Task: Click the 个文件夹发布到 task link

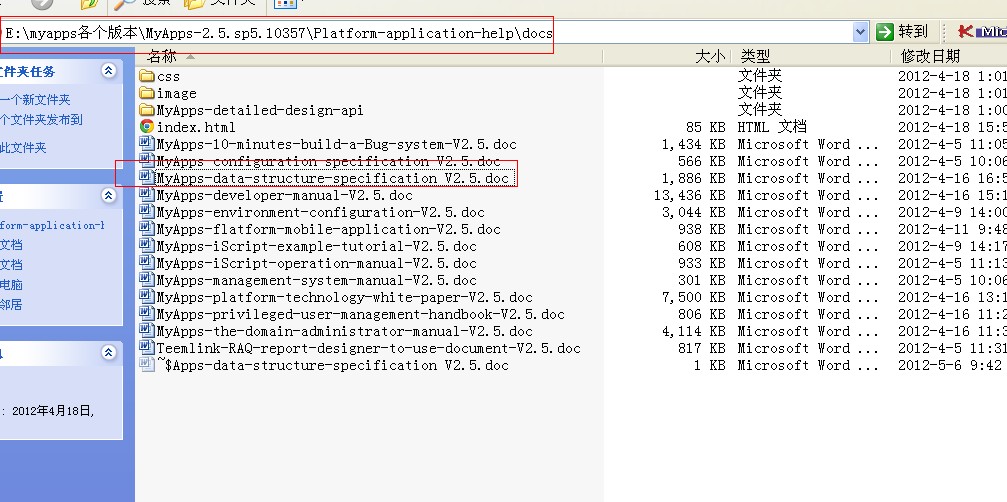Action: click(x=41, y=119)
